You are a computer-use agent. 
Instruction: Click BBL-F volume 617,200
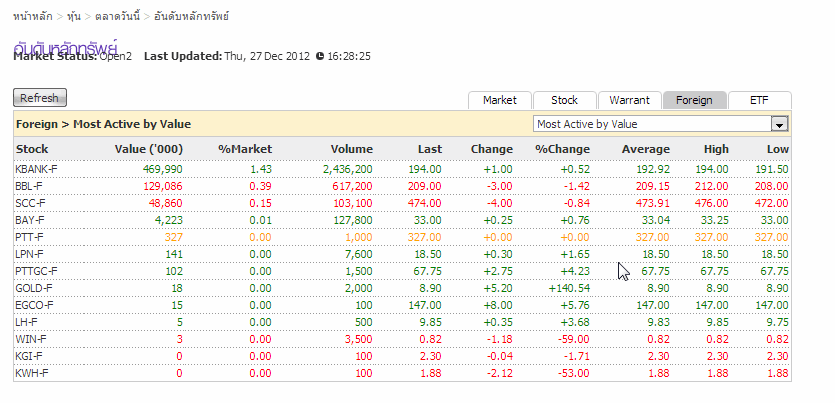[353, 186]
